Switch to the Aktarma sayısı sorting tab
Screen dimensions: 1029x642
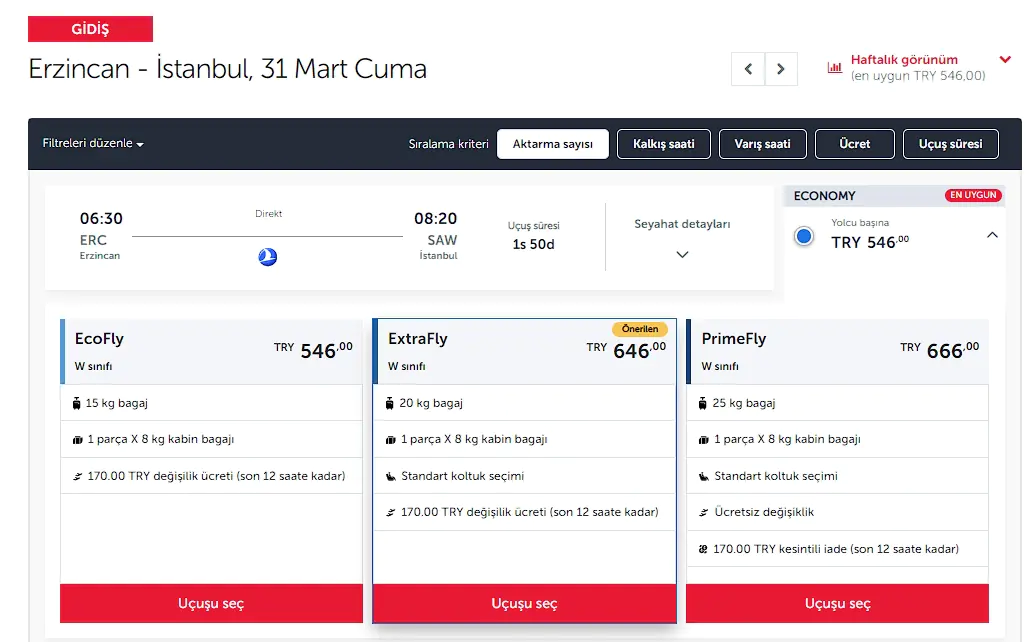(x=553, y=143)
